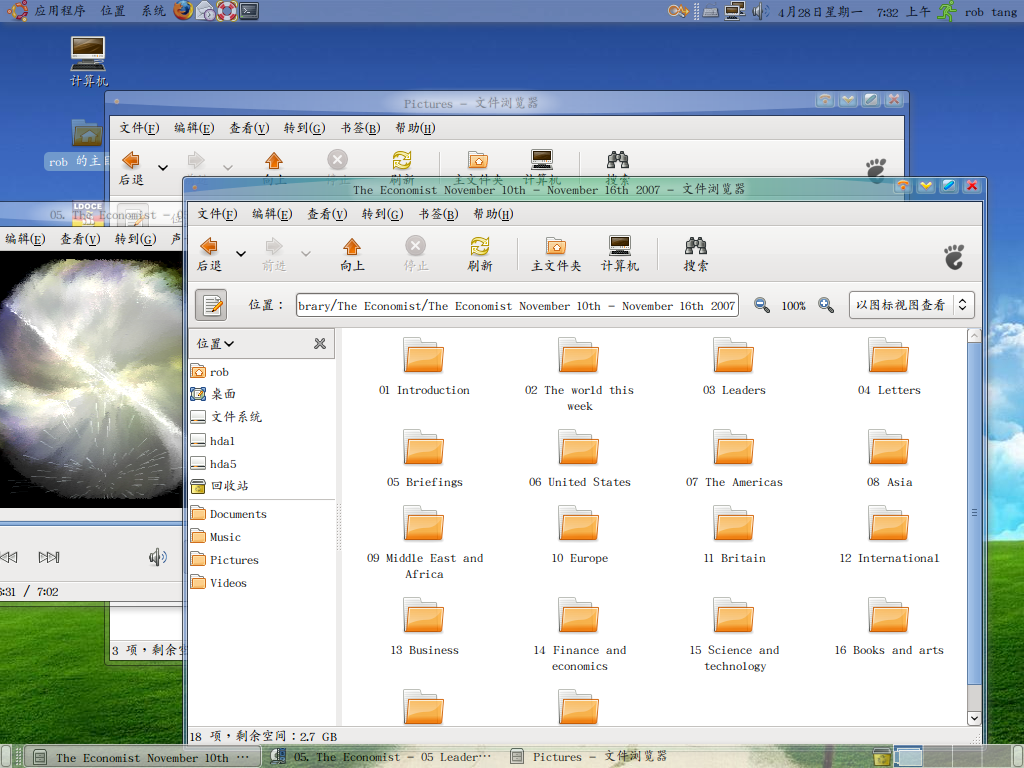Select the 10 Europe folder
1024x768 pixels.
(x=579, y=535)
